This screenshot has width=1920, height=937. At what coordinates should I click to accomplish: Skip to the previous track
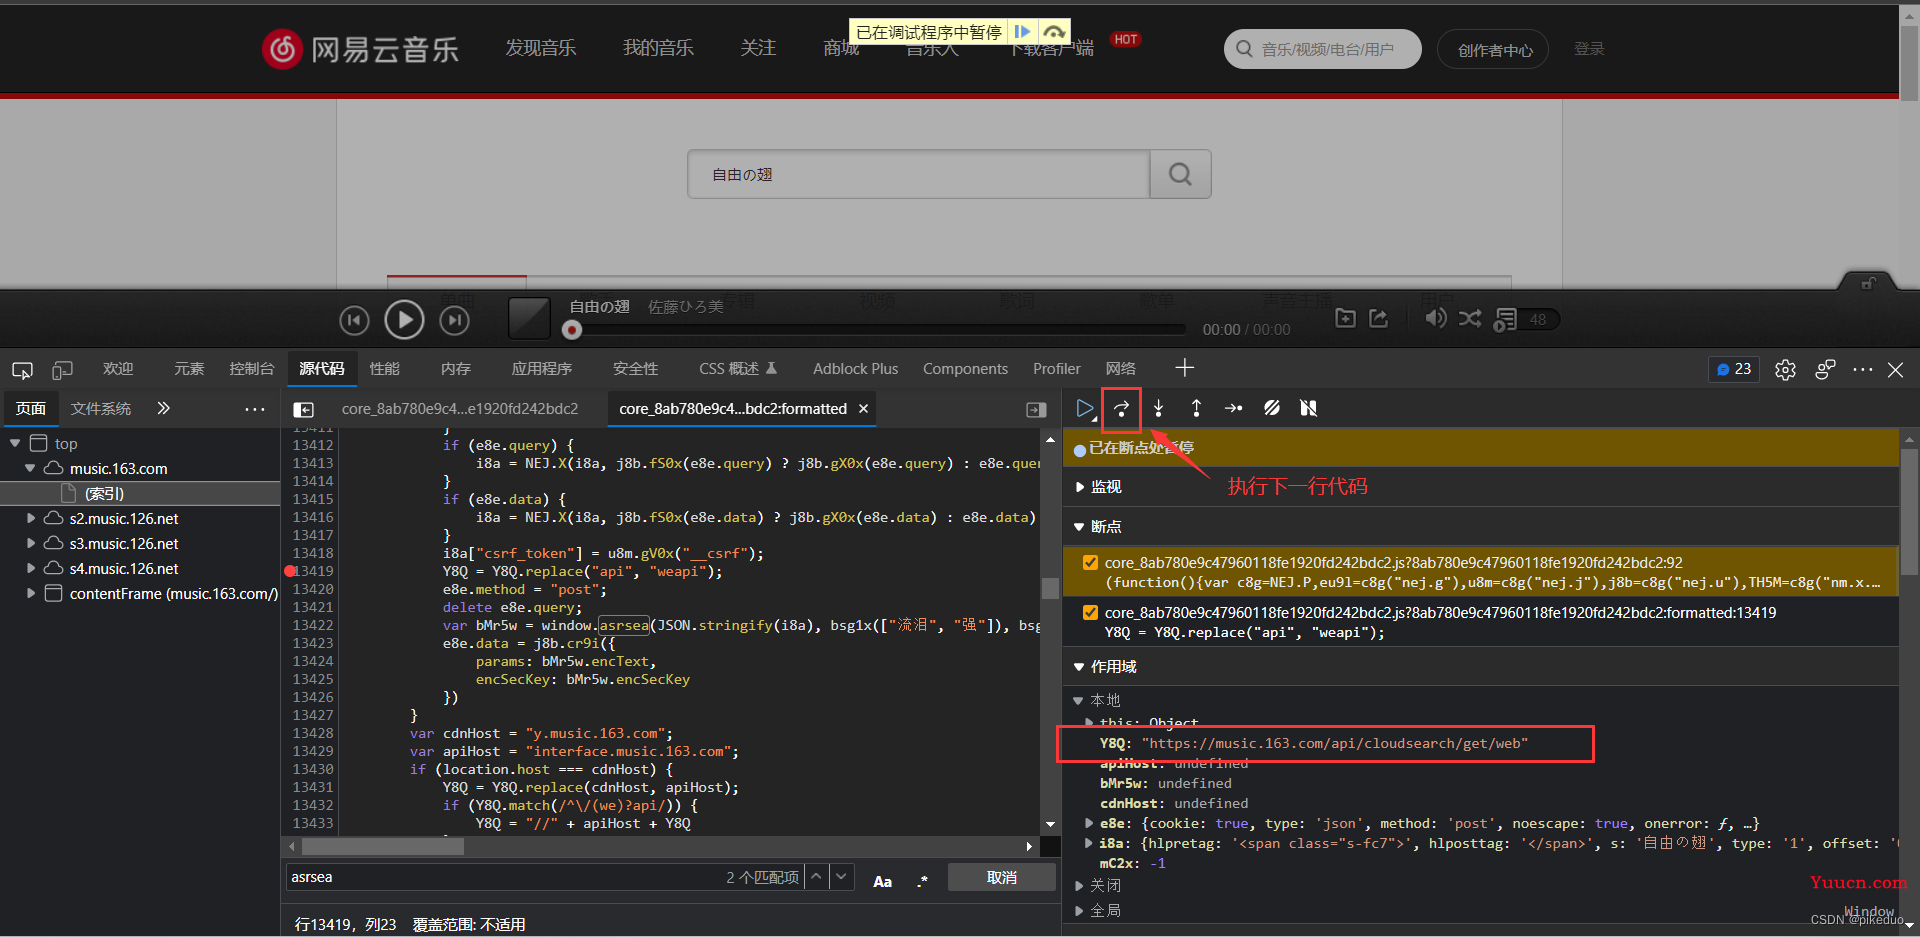[x=354, y=320]
